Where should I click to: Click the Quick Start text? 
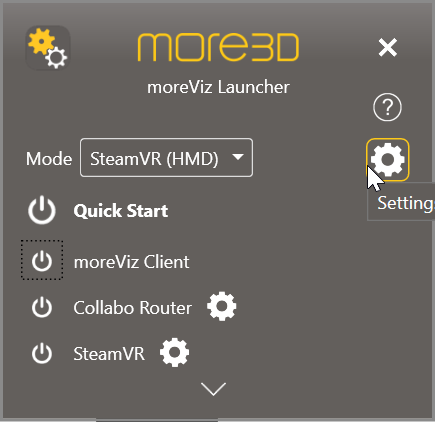point(121,211)
